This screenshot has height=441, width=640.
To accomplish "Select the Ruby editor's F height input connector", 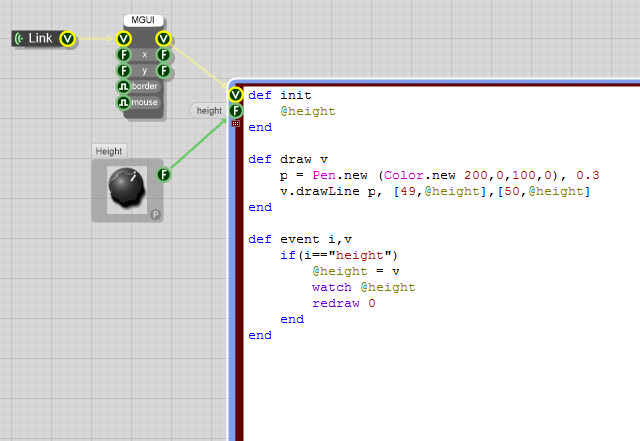I will [x=236, y=111].
